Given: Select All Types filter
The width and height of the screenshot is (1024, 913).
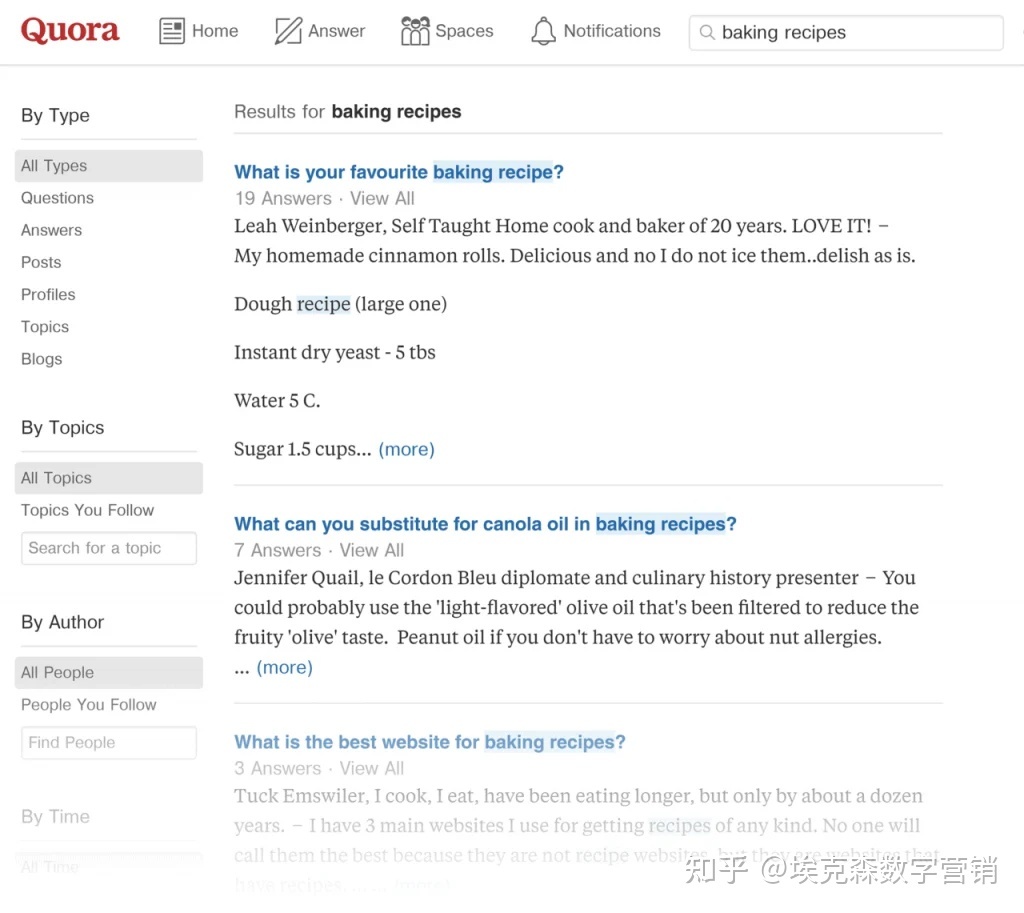Looking at the screenshot, I should 108,166.
